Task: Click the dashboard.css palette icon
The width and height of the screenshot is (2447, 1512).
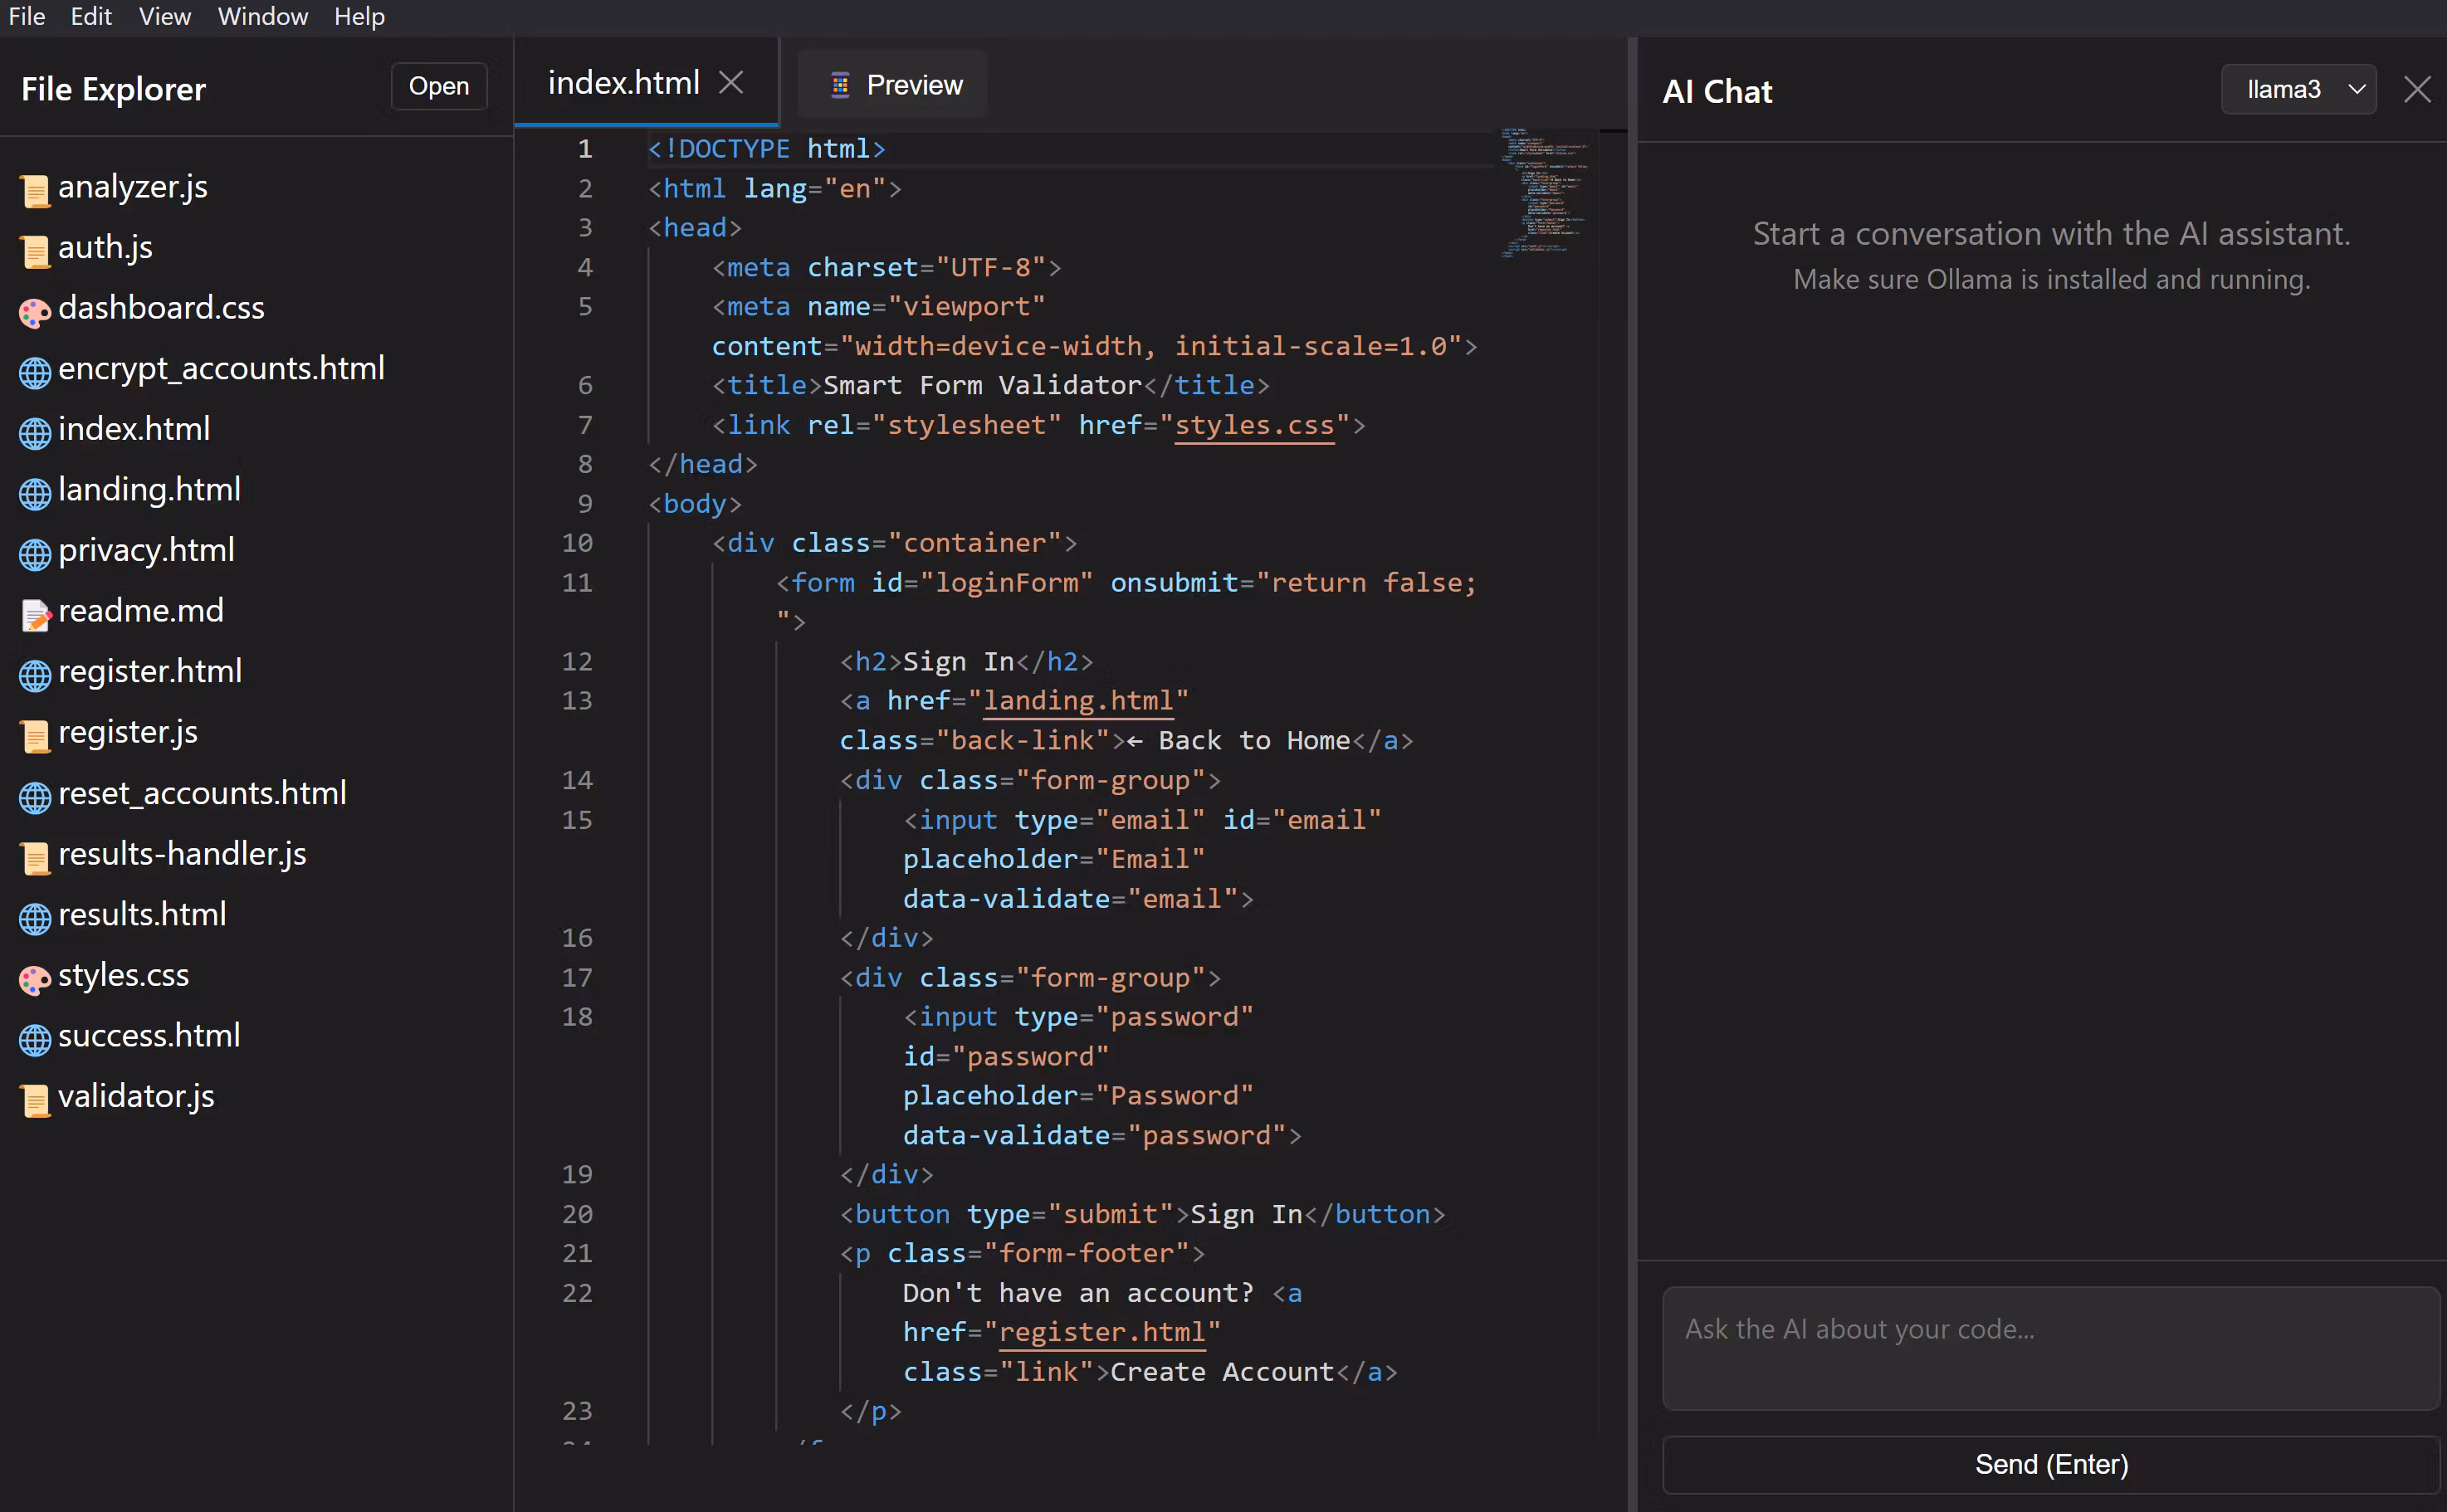Action: pyautogui.click(x=35, y=312)
